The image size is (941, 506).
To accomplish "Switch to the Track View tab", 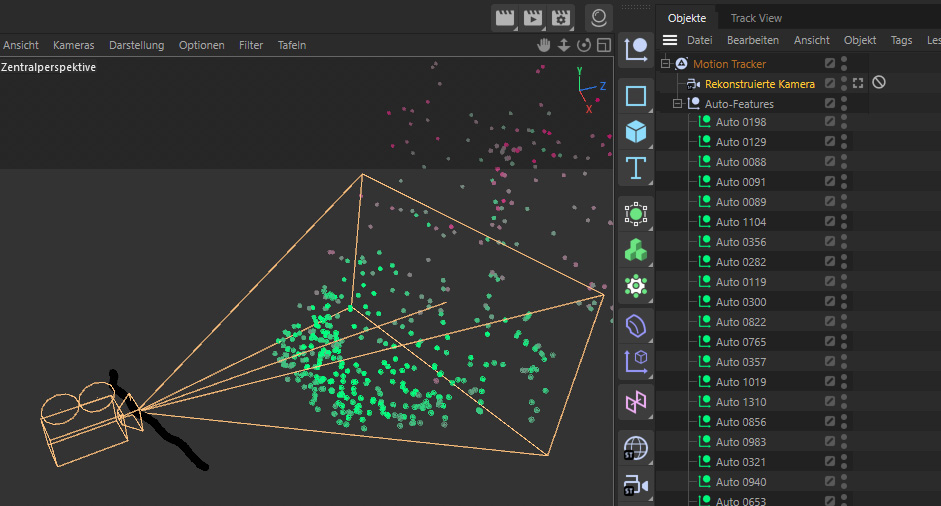I will pyautogui.click(x=756, y=18).
